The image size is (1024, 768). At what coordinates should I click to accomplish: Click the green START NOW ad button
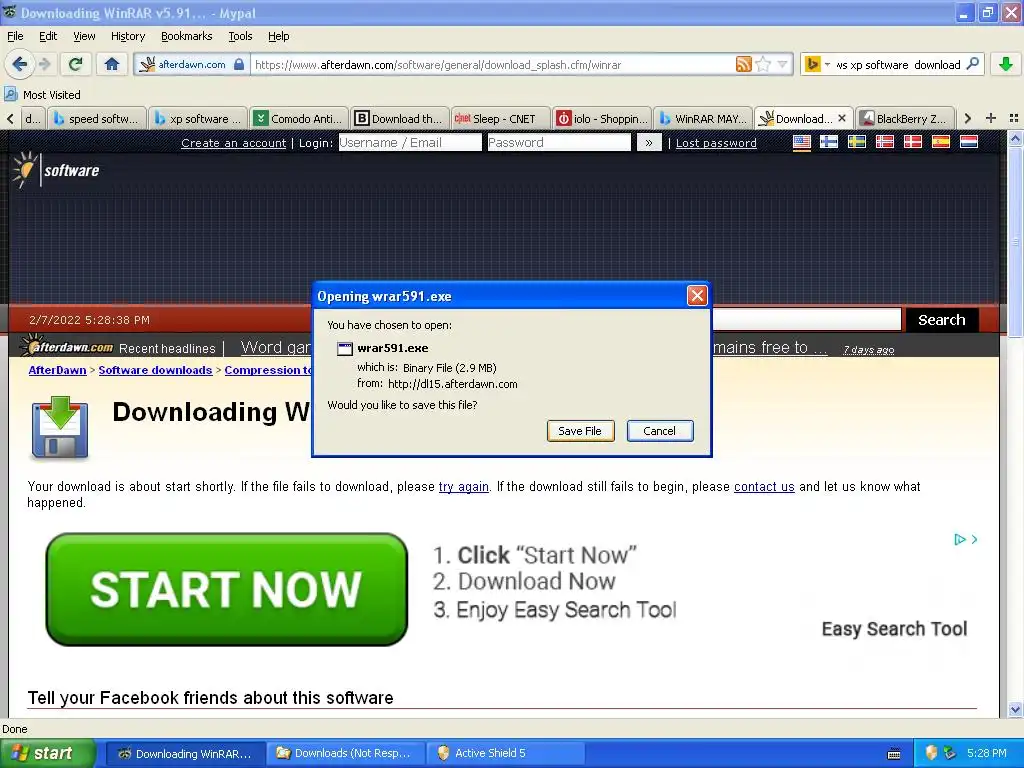[x=227, y=589]
